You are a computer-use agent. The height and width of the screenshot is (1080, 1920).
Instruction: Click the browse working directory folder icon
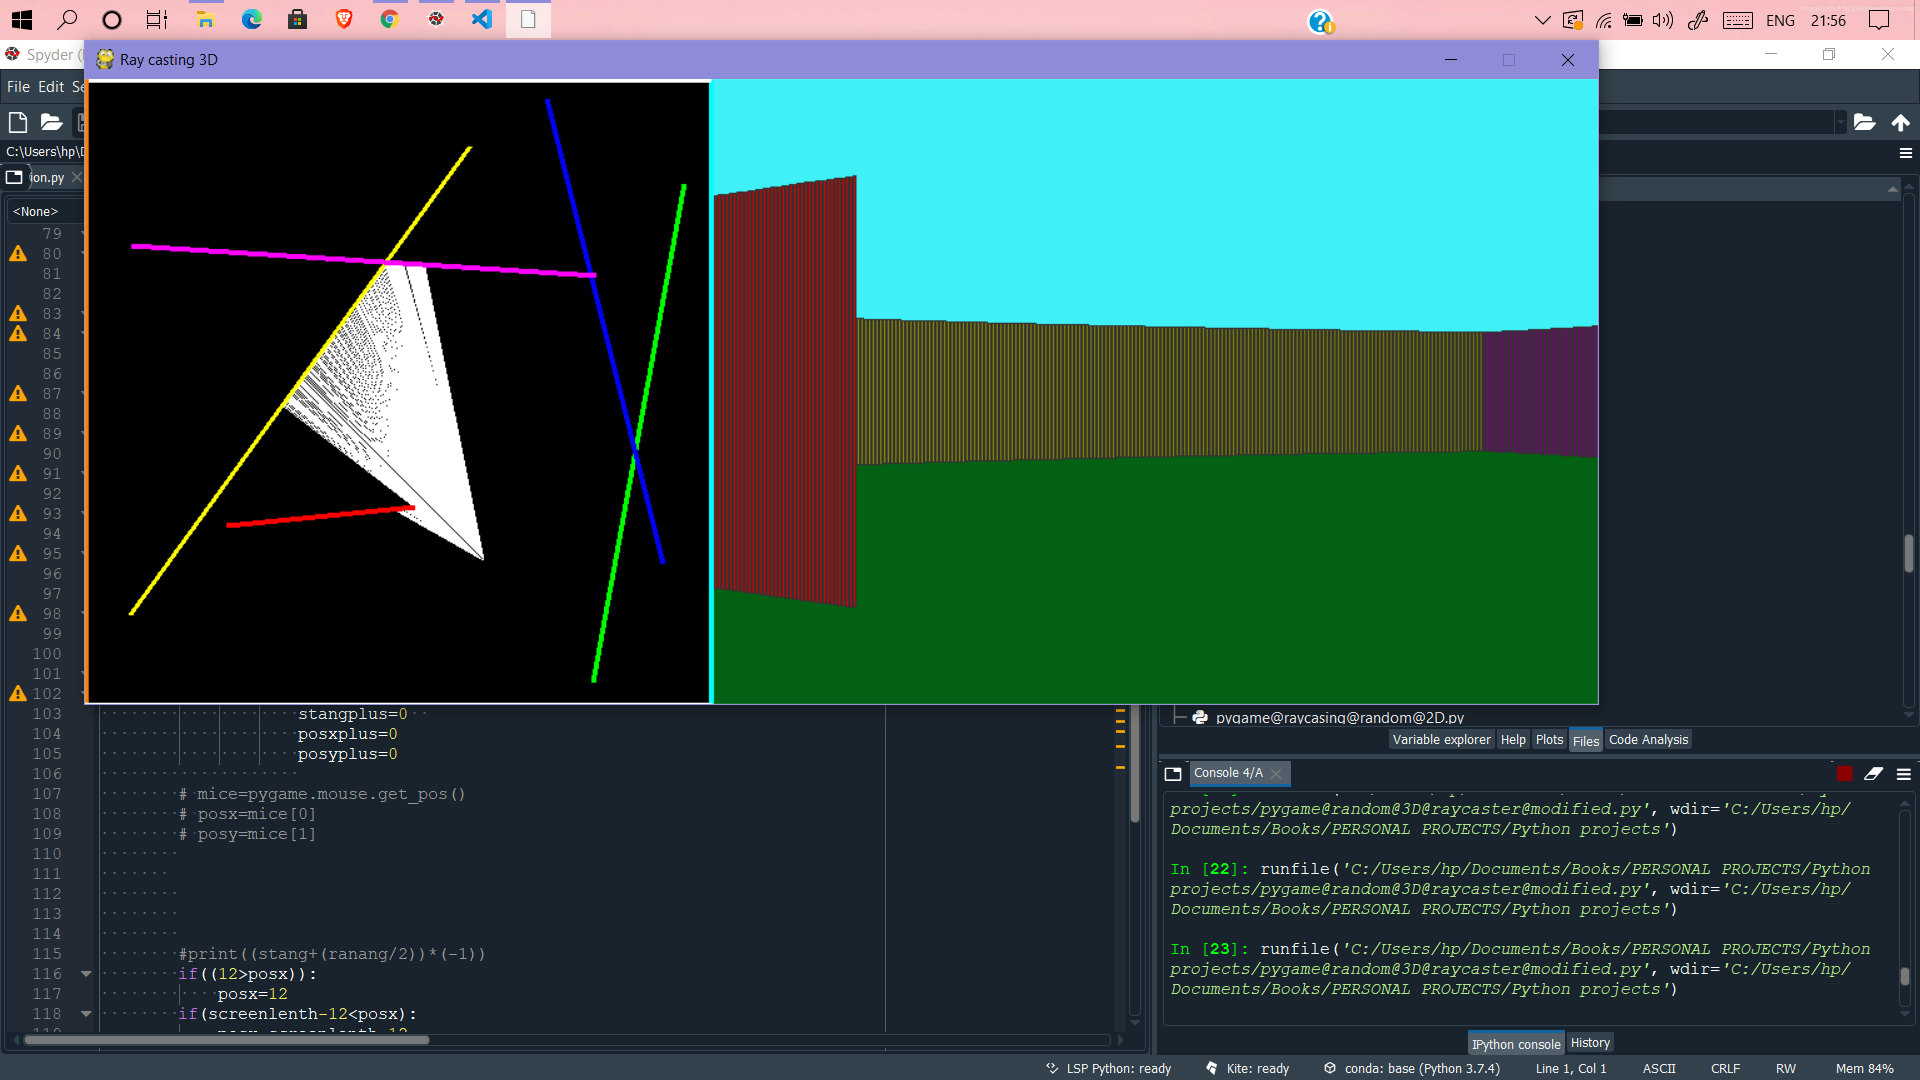pos(1864,122)
